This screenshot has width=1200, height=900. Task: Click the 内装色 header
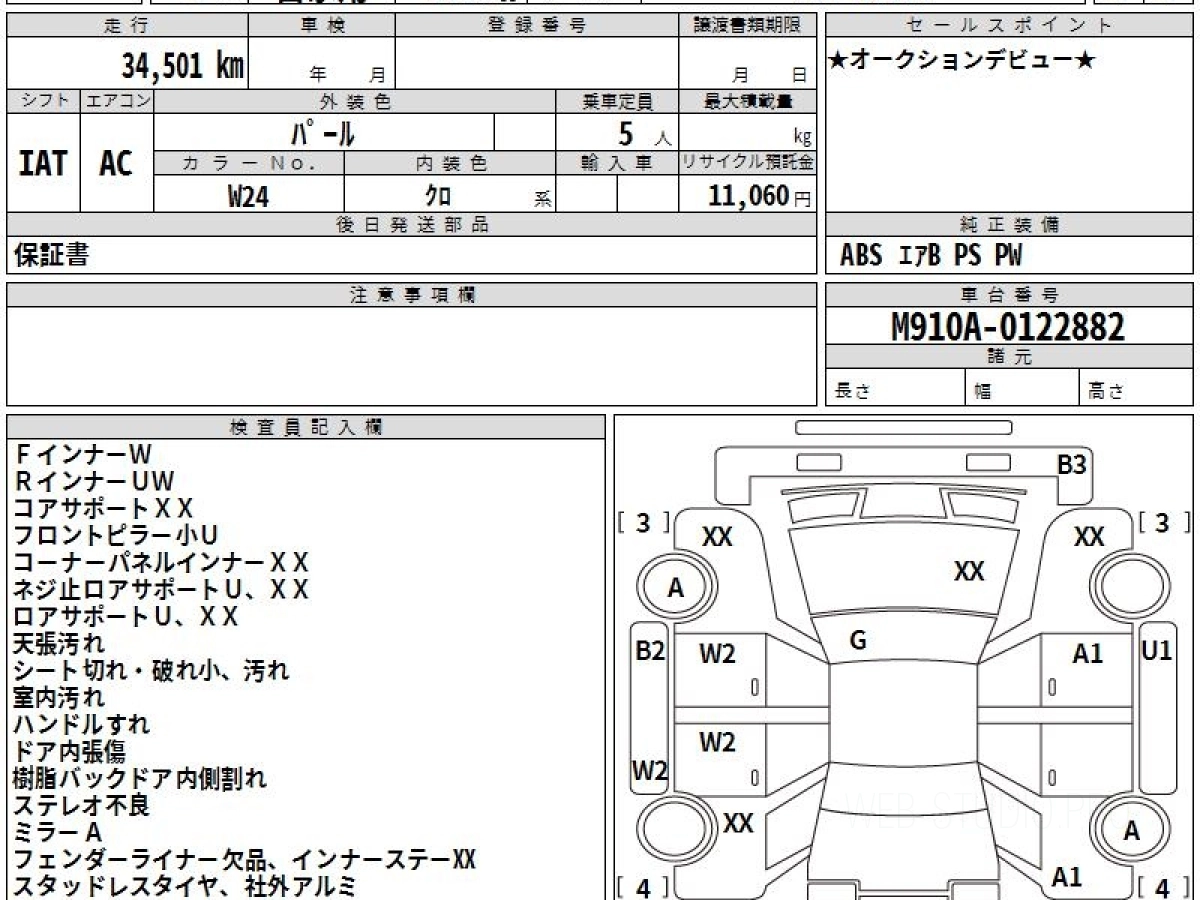(451, 163)
